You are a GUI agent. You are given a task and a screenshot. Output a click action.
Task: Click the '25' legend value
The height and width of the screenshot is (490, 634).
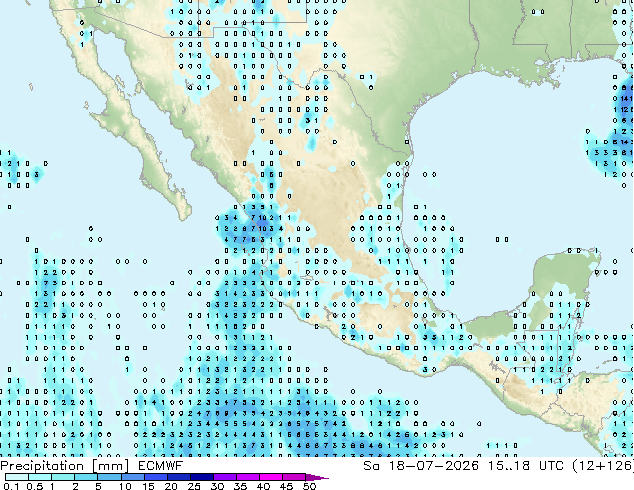click(194, 486)
